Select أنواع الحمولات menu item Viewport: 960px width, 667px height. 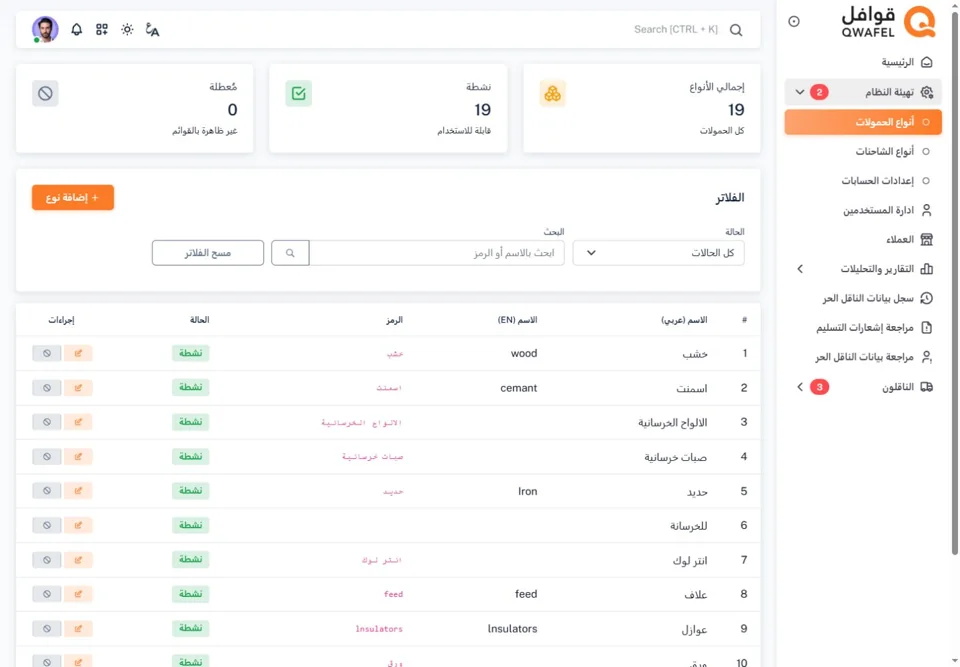[x=863, y=122]
